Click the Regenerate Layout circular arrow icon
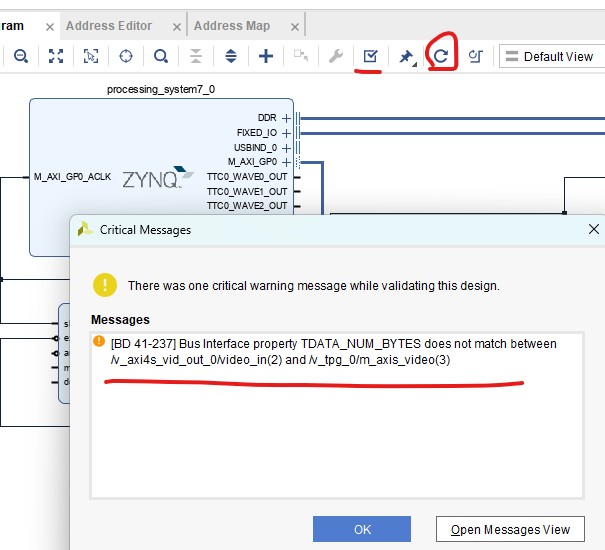 pyautogui.click(x=441, y=57)
